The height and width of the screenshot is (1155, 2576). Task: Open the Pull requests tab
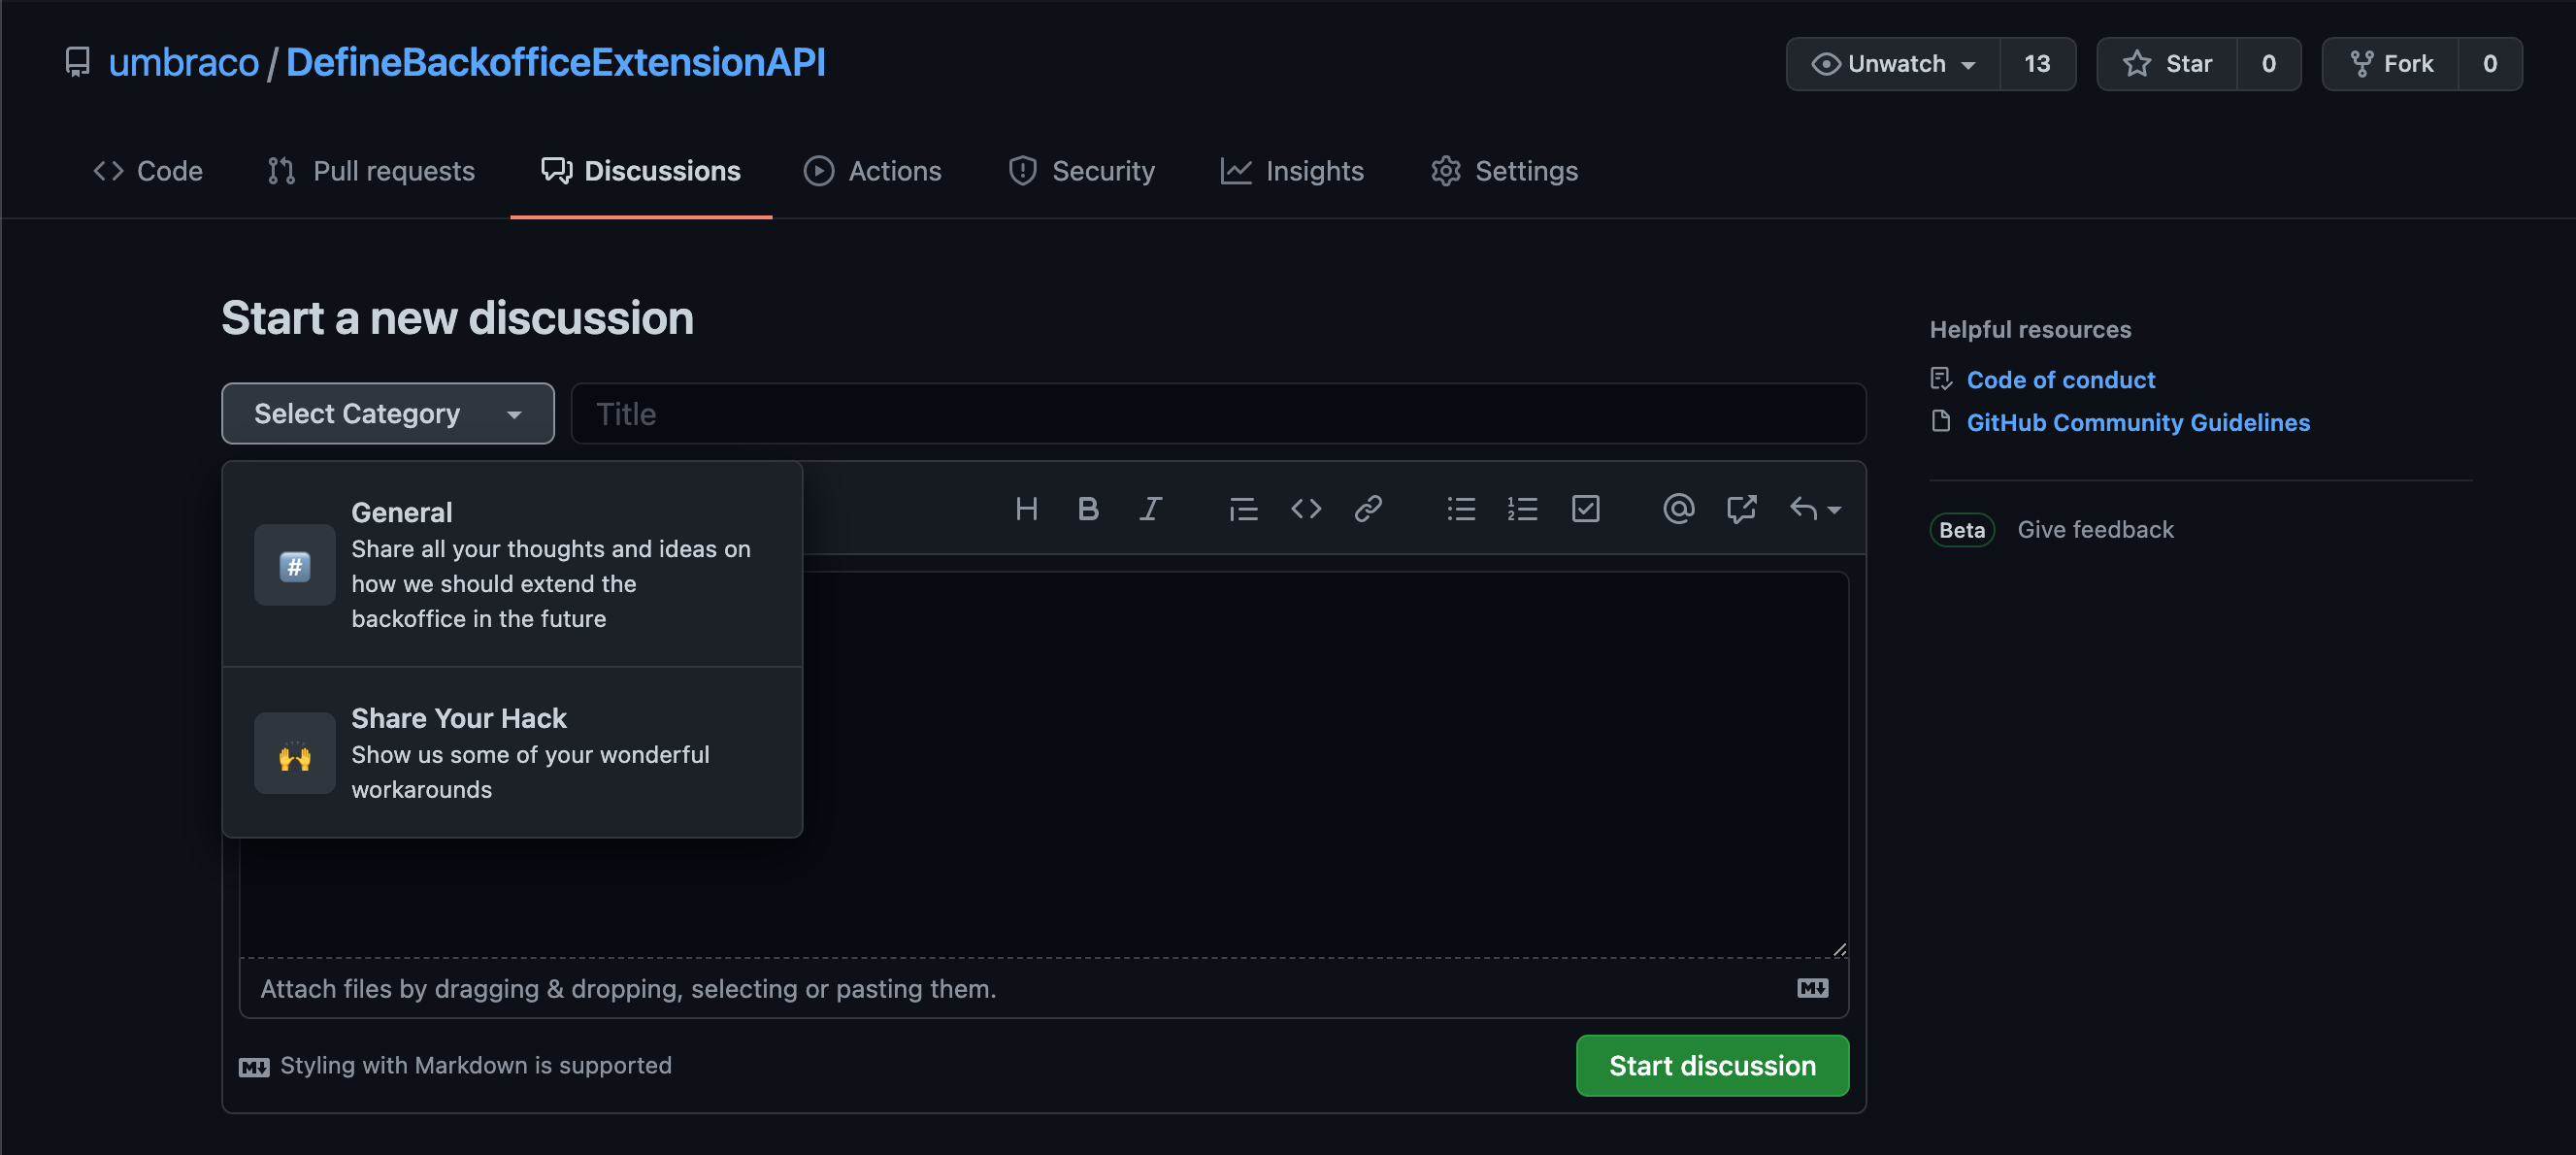(371, 170)
